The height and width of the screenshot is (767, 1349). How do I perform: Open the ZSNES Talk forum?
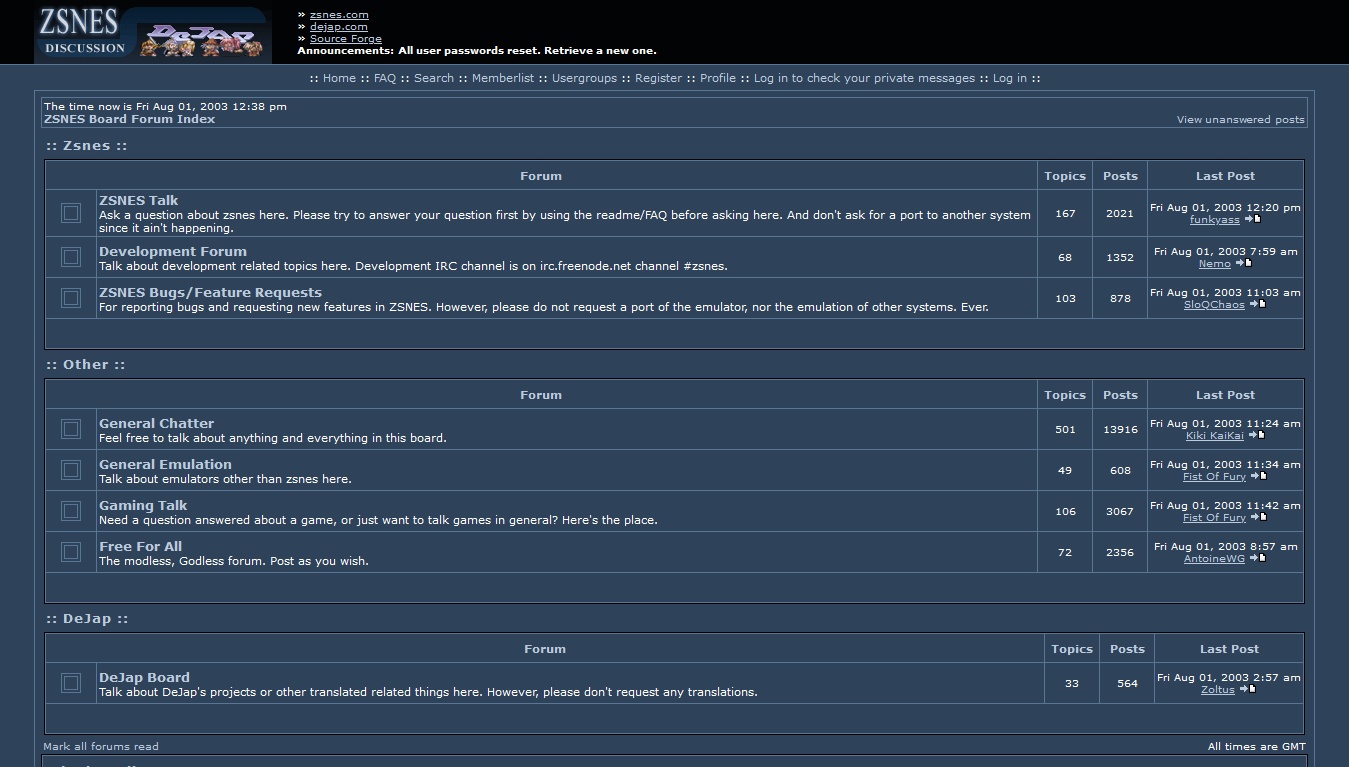pyautogui.click(x=139, y=200)
